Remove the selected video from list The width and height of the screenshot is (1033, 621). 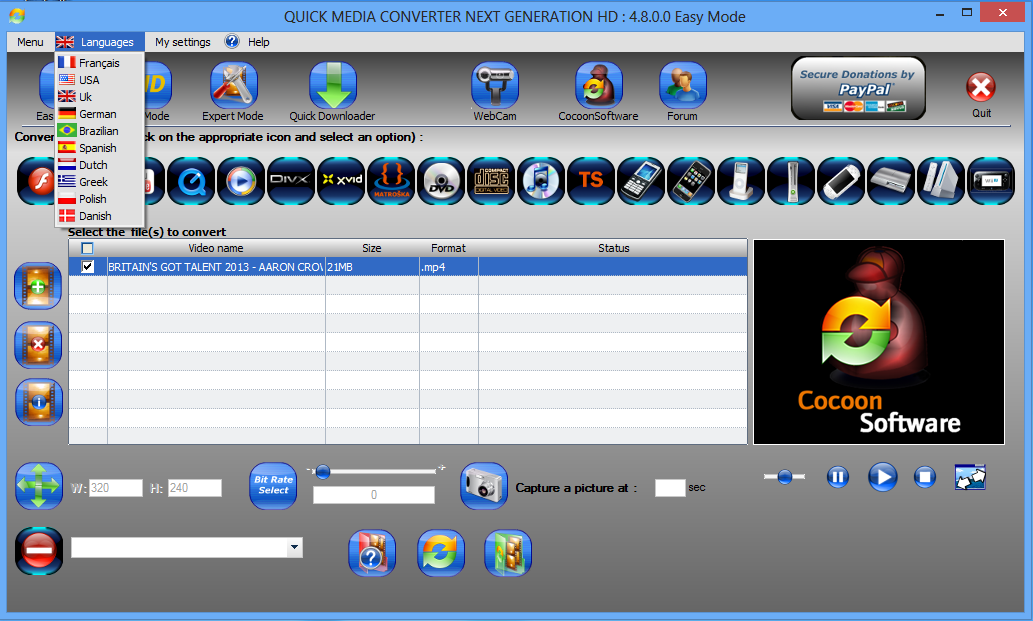[x=38, y=344]
